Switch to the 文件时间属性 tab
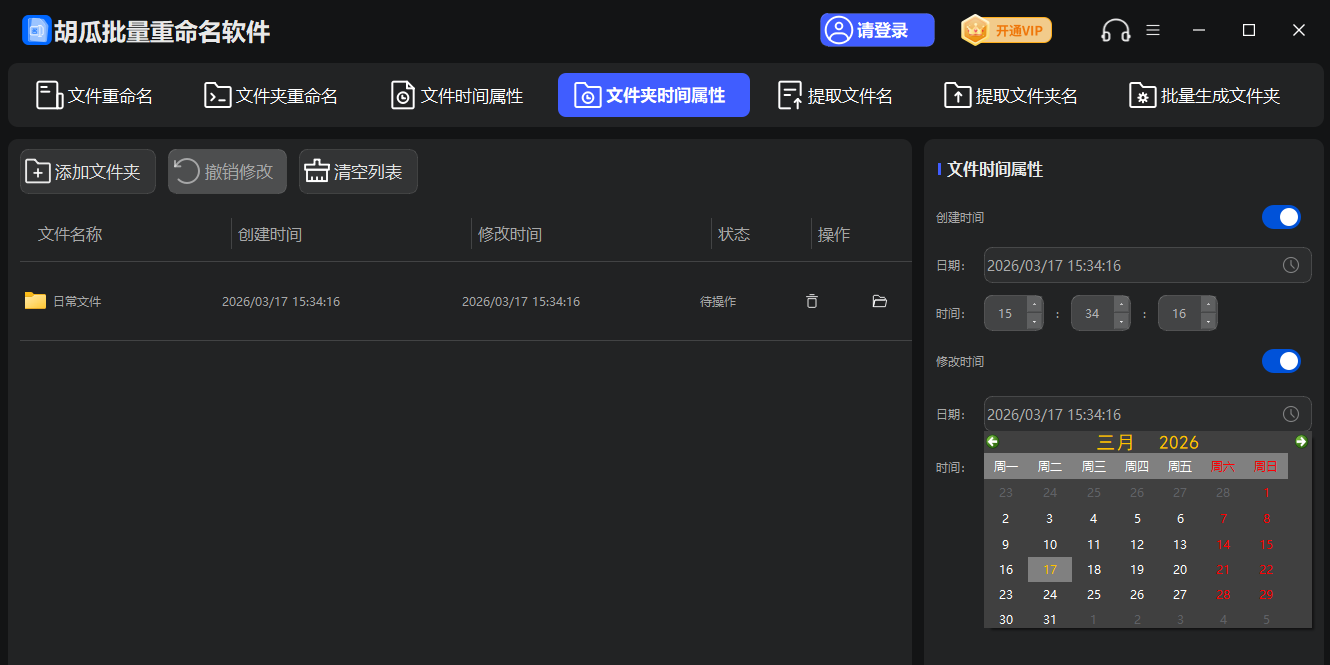 pyautogui.click(x=456, y=94)
